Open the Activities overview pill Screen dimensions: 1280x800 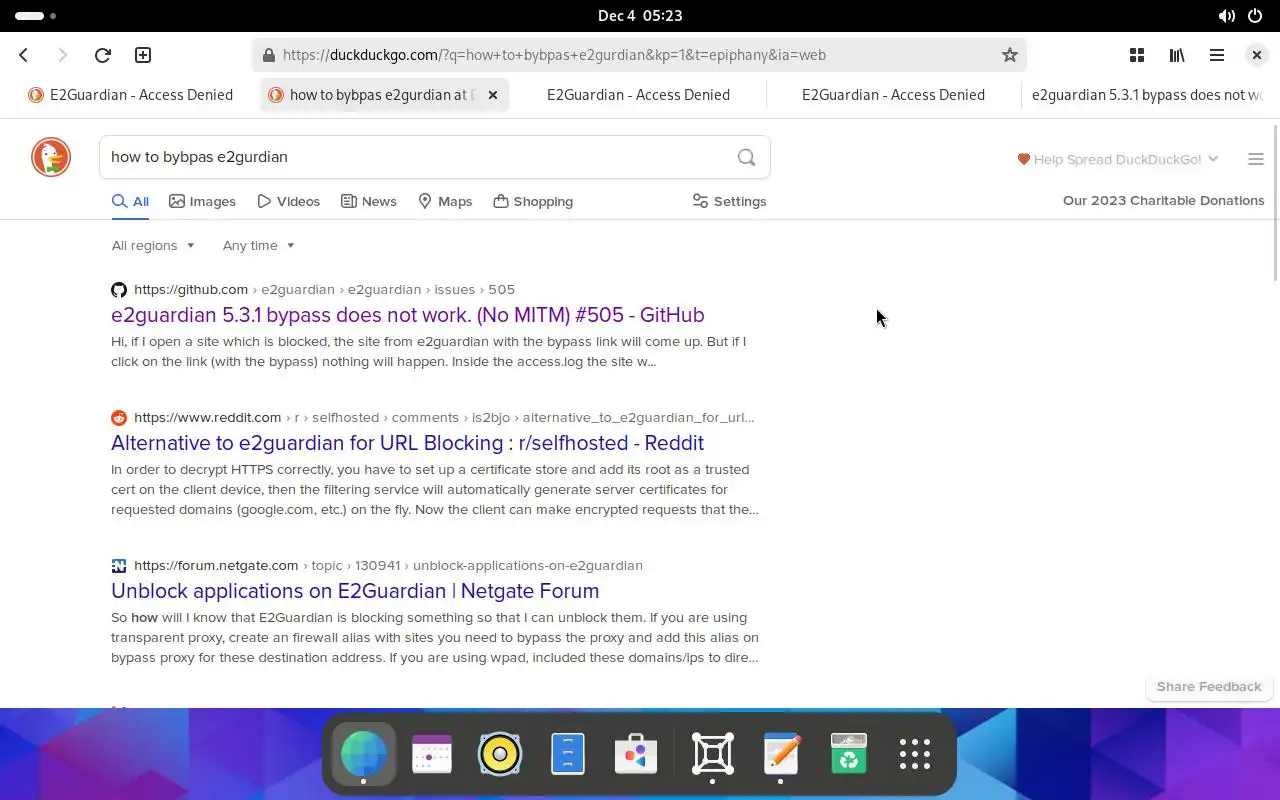[36, 16]
